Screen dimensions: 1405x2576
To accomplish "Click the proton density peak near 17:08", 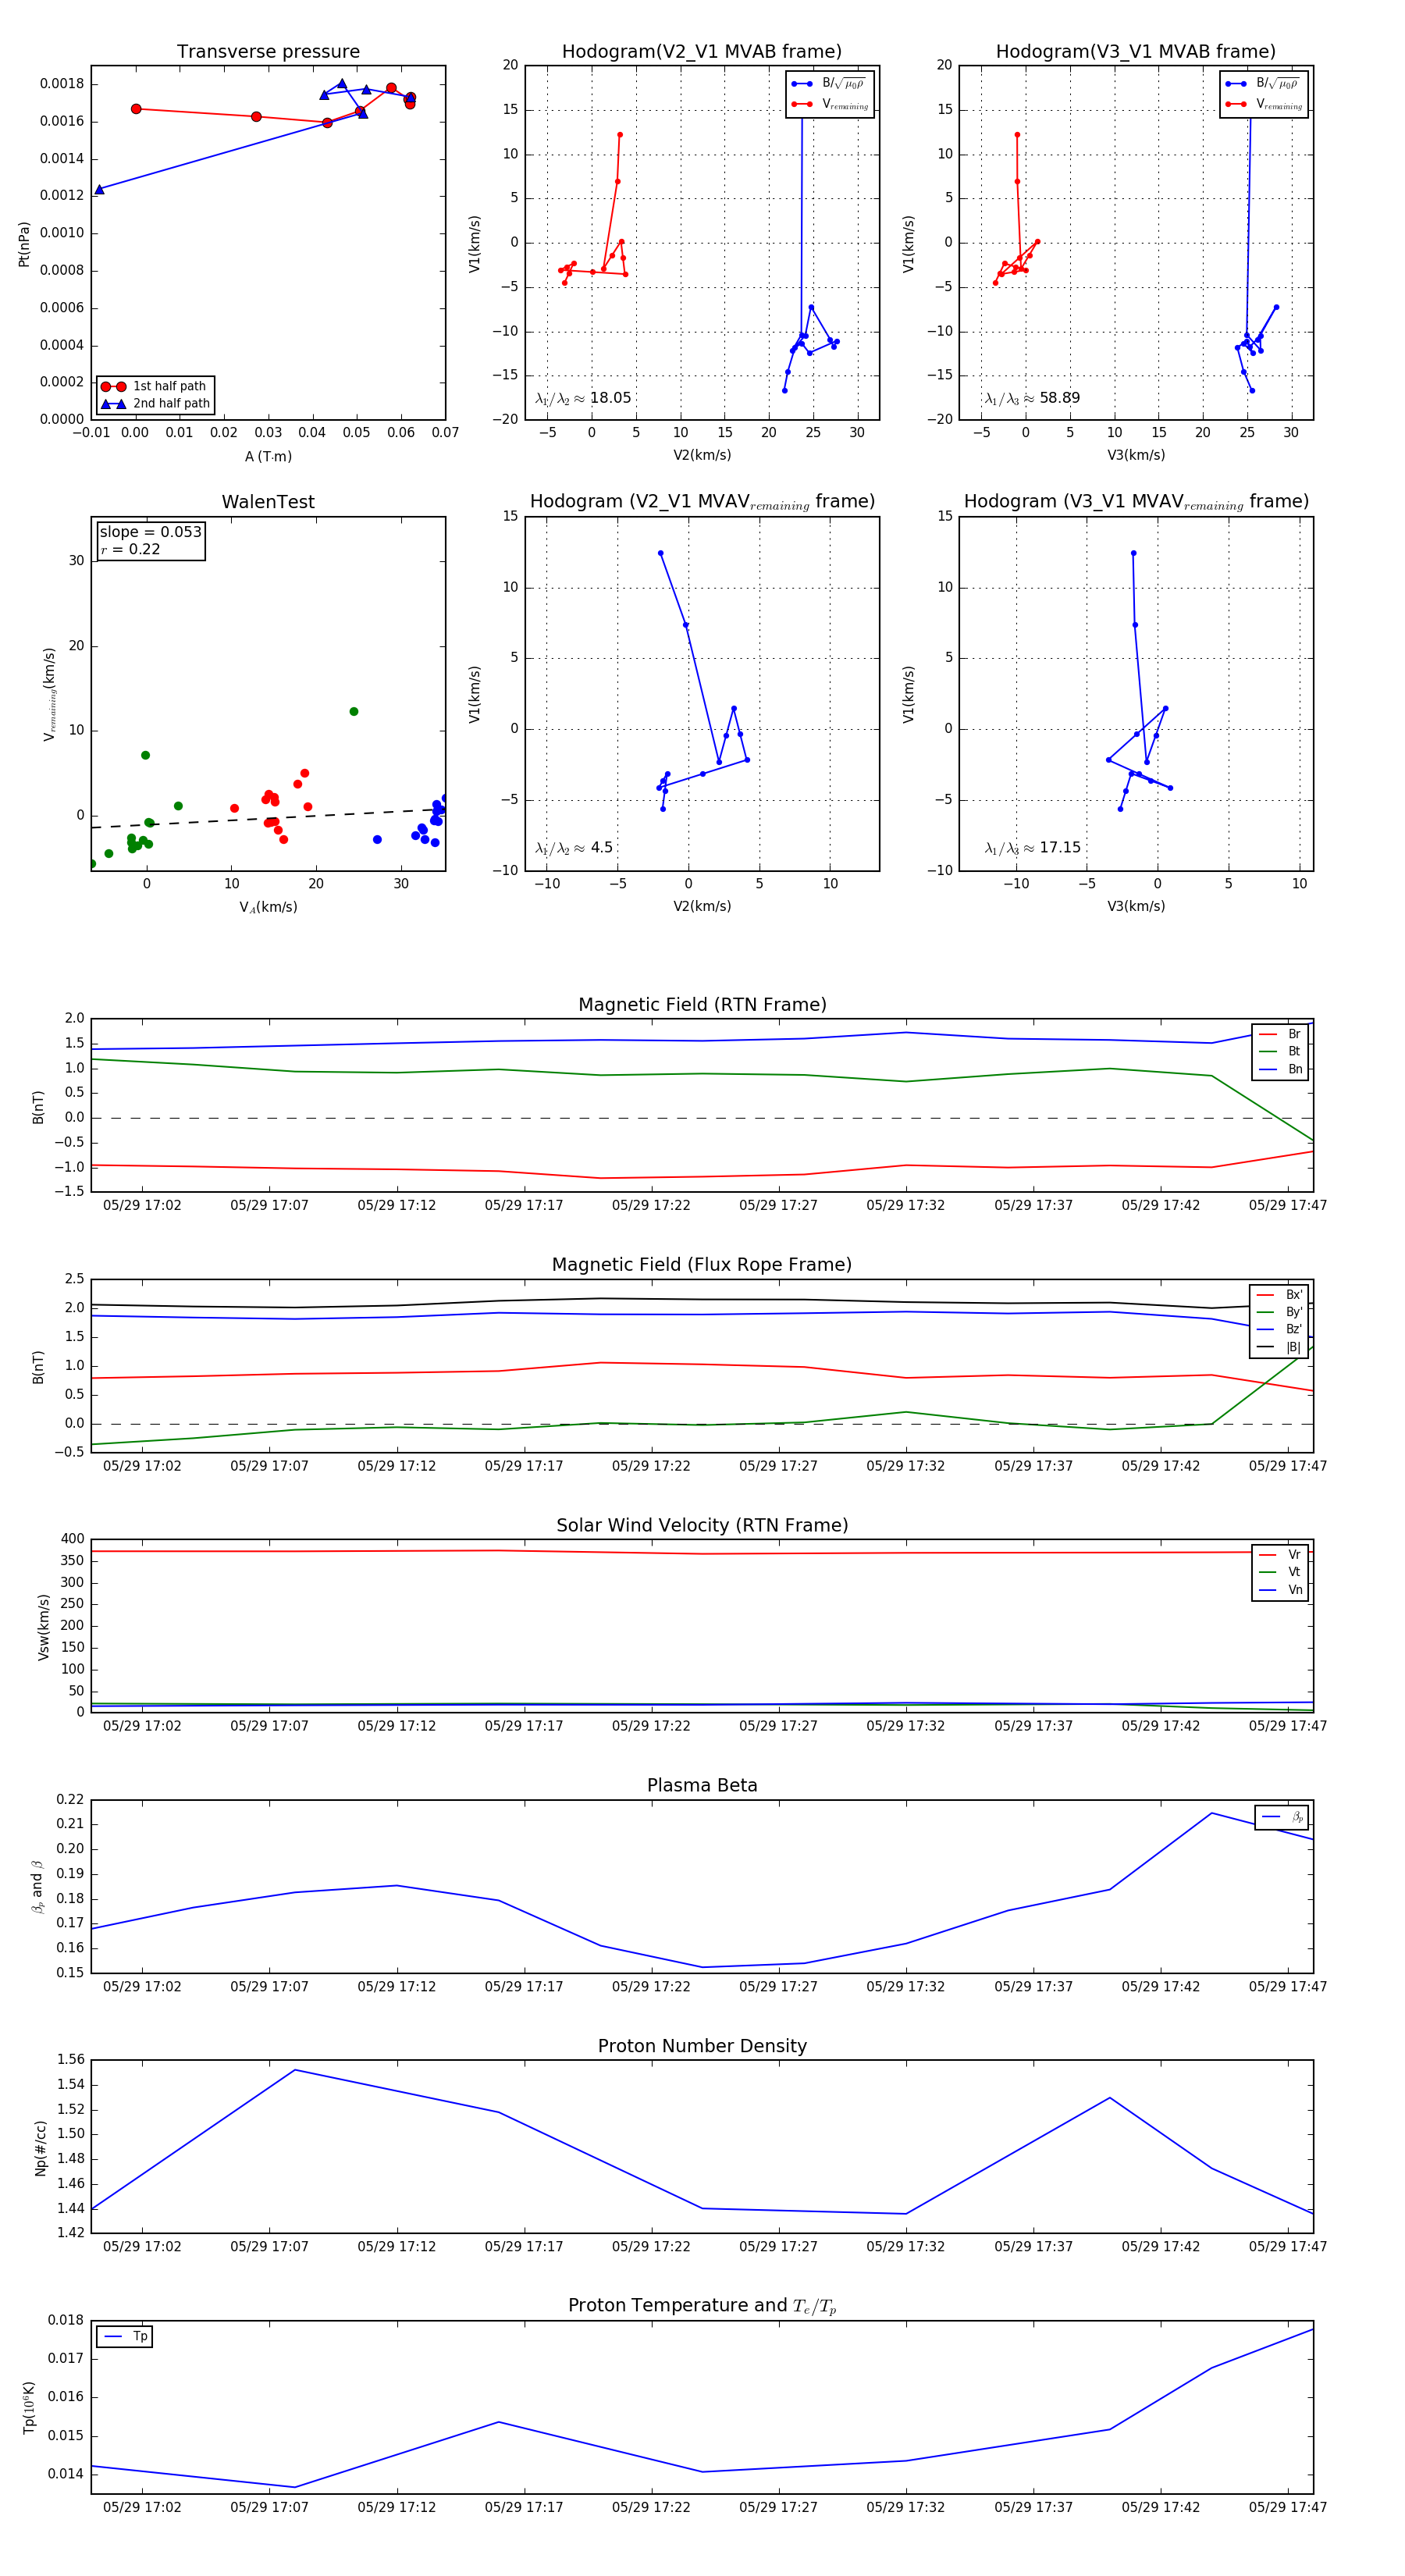I will (x=295, y=2070).
